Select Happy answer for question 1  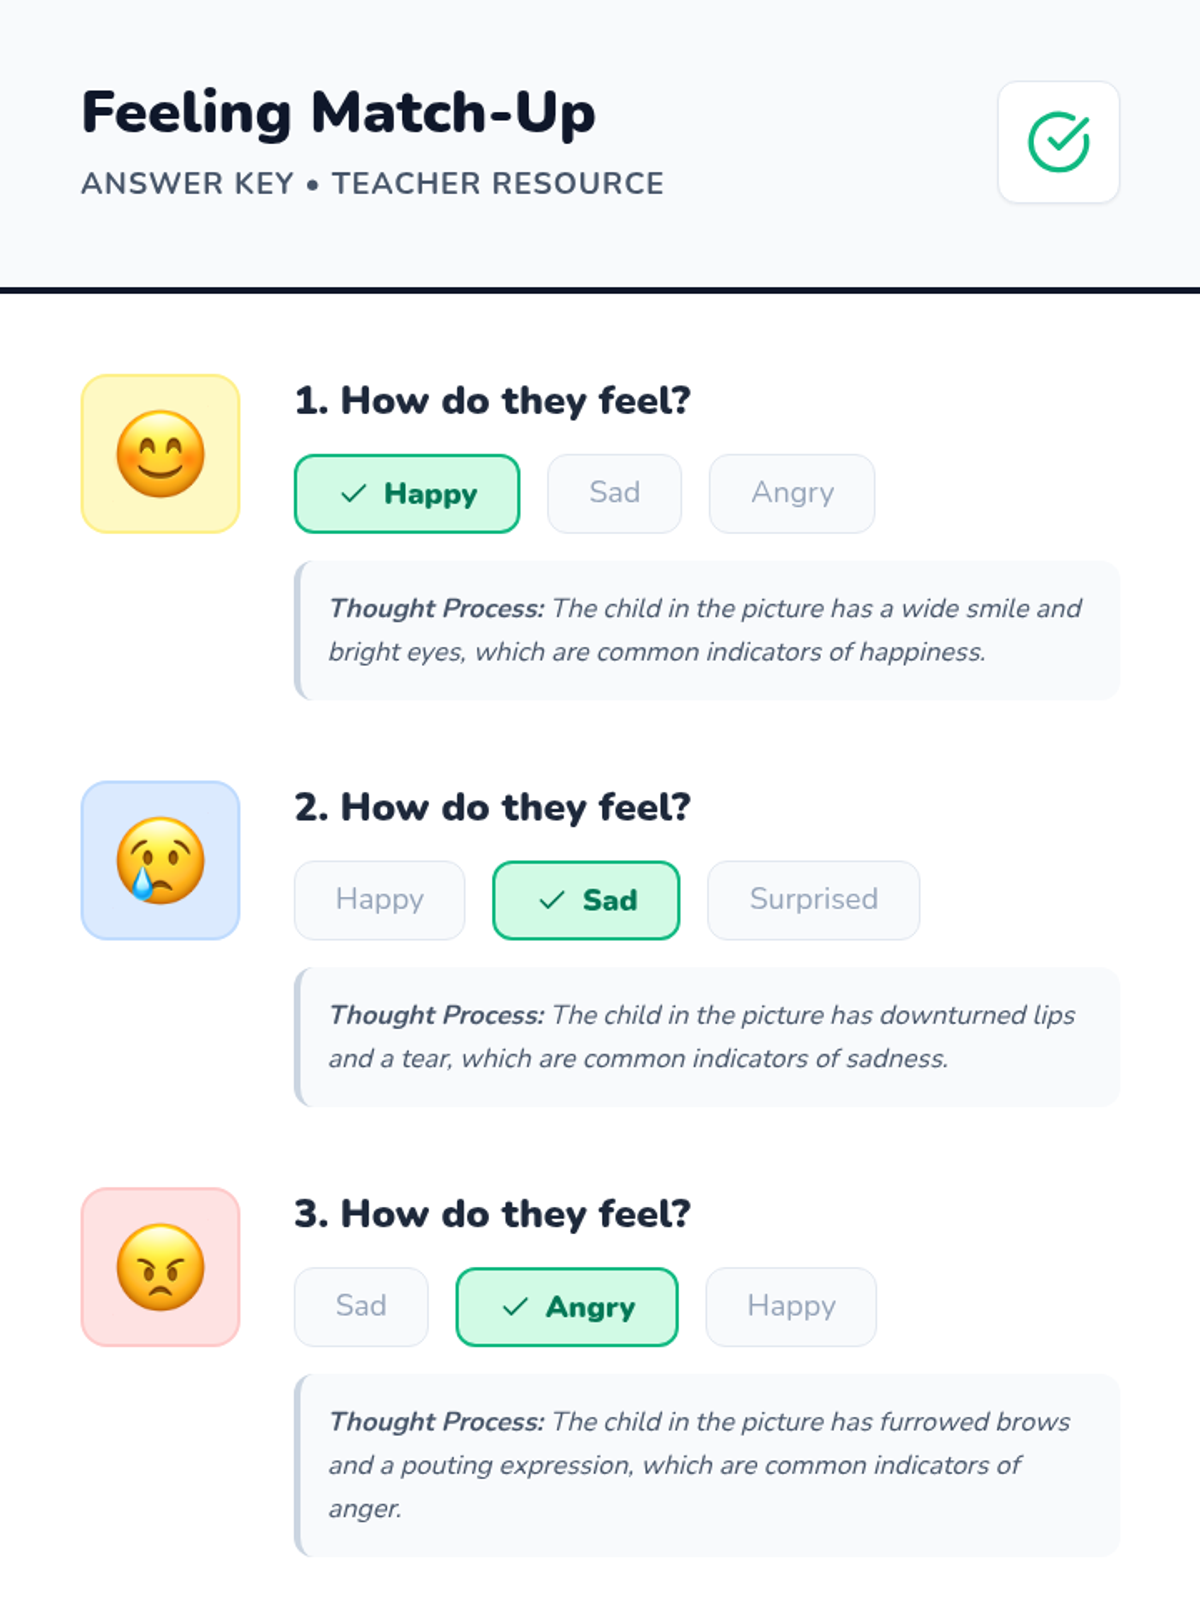tap(407, 494)
